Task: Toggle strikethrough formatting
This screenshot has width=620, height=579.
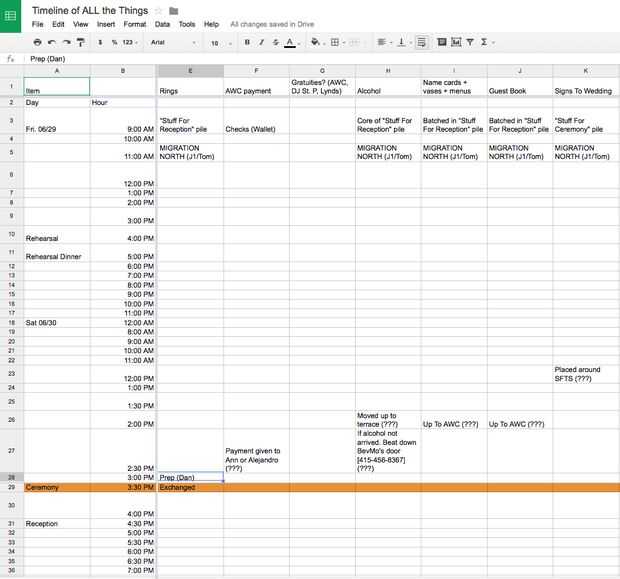Action: tap(276, 42)
